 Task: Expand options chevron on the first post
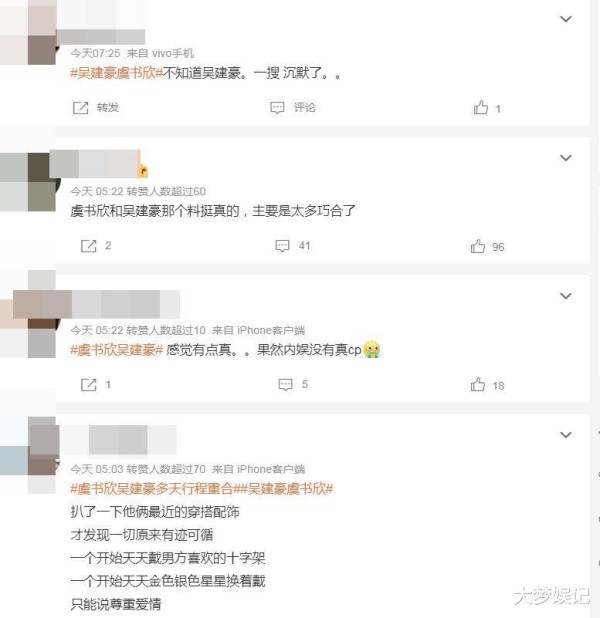point(566,19)
